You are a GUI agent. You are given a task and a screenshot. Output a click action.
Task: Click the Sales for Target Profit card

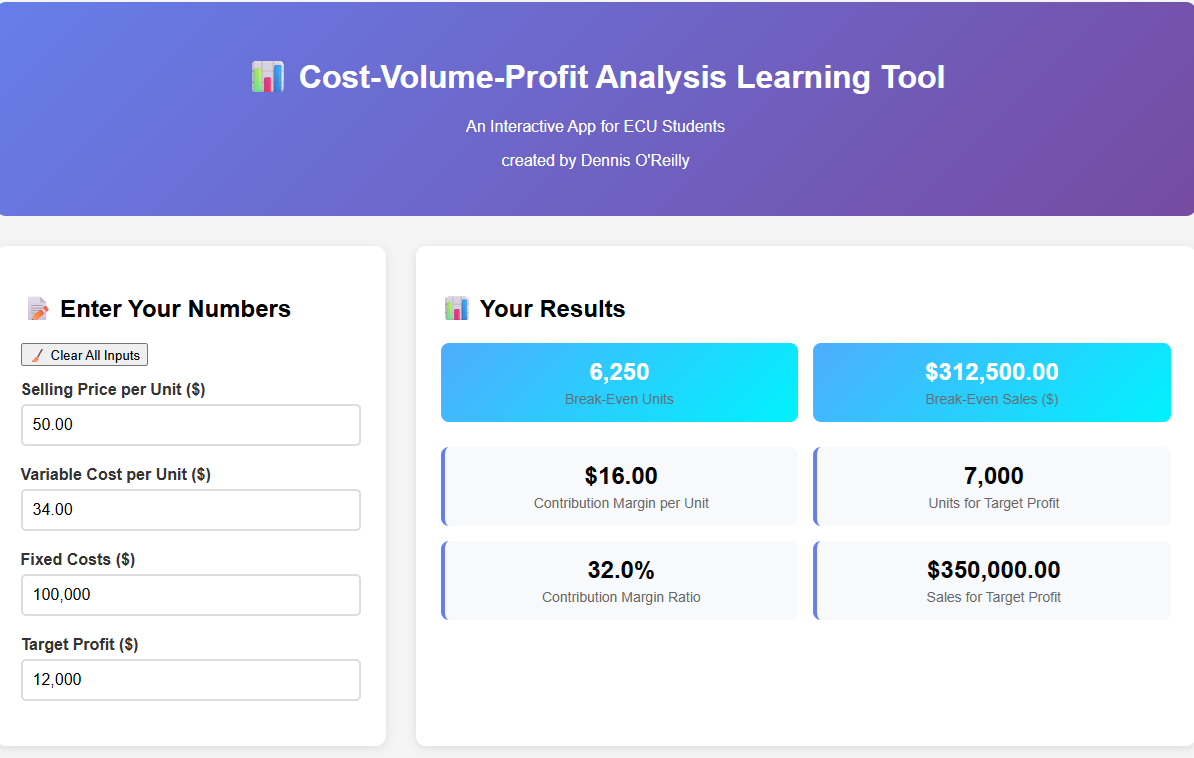tap(991, 580)
